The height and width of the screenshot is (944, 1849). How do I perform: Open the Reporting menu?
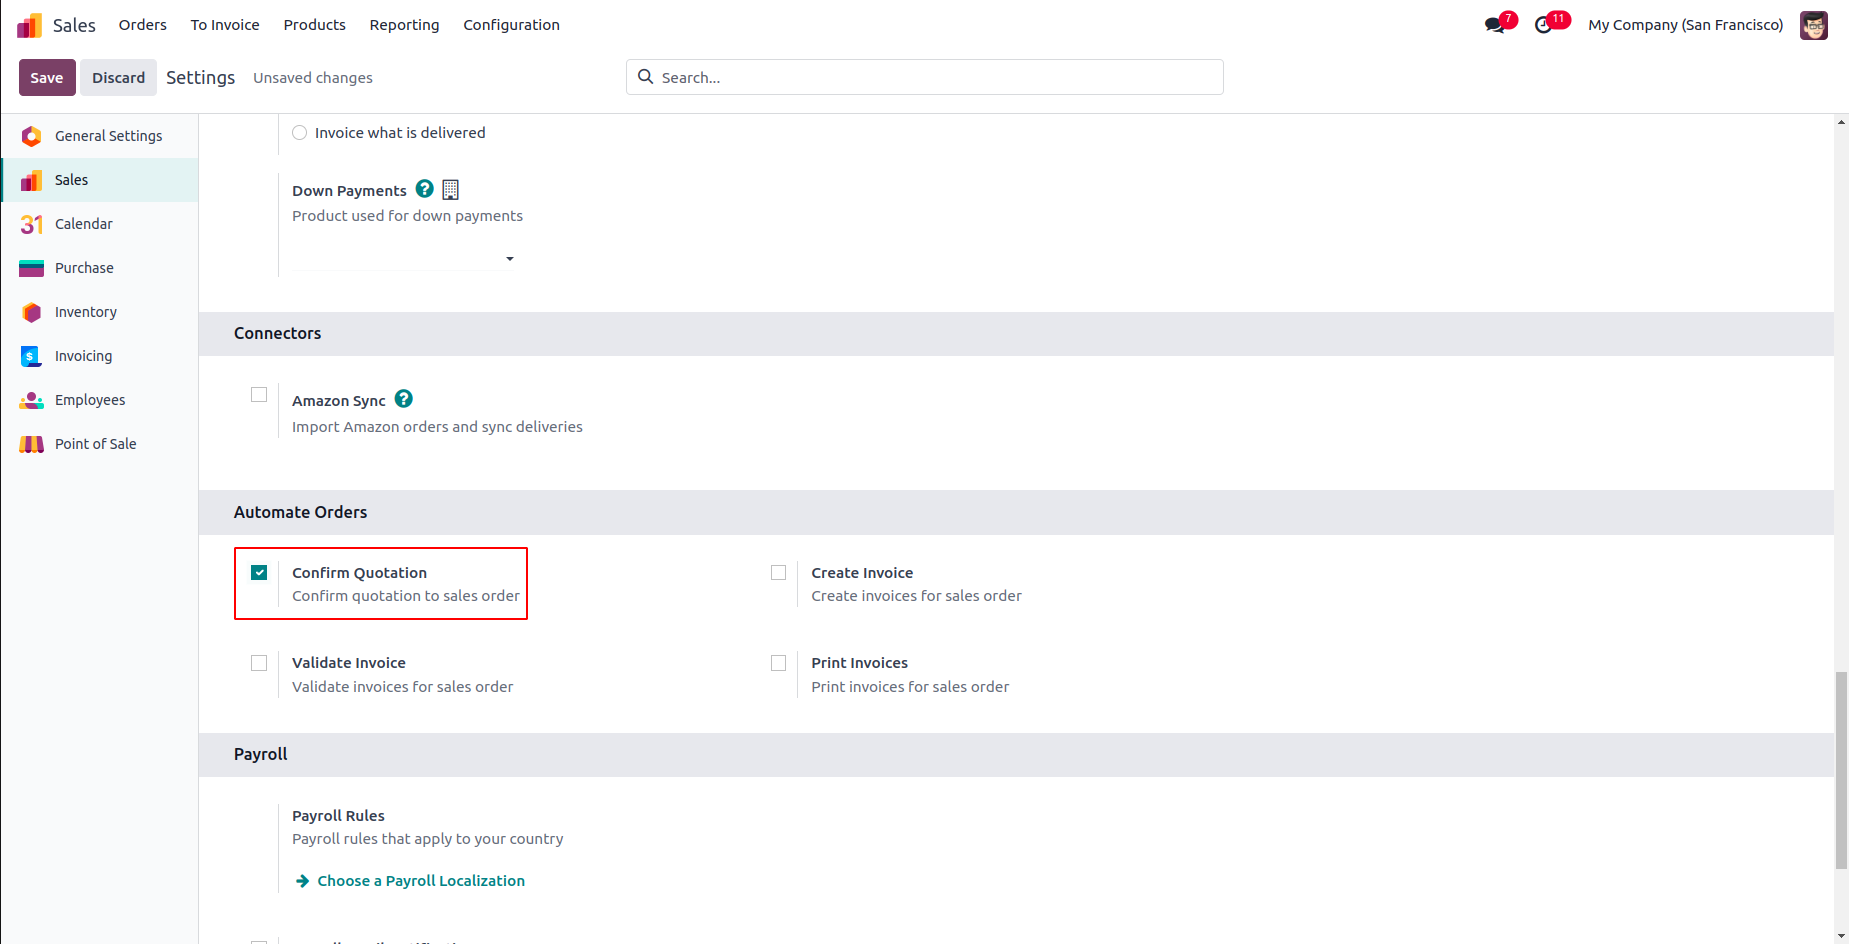(x=404, y=25)
